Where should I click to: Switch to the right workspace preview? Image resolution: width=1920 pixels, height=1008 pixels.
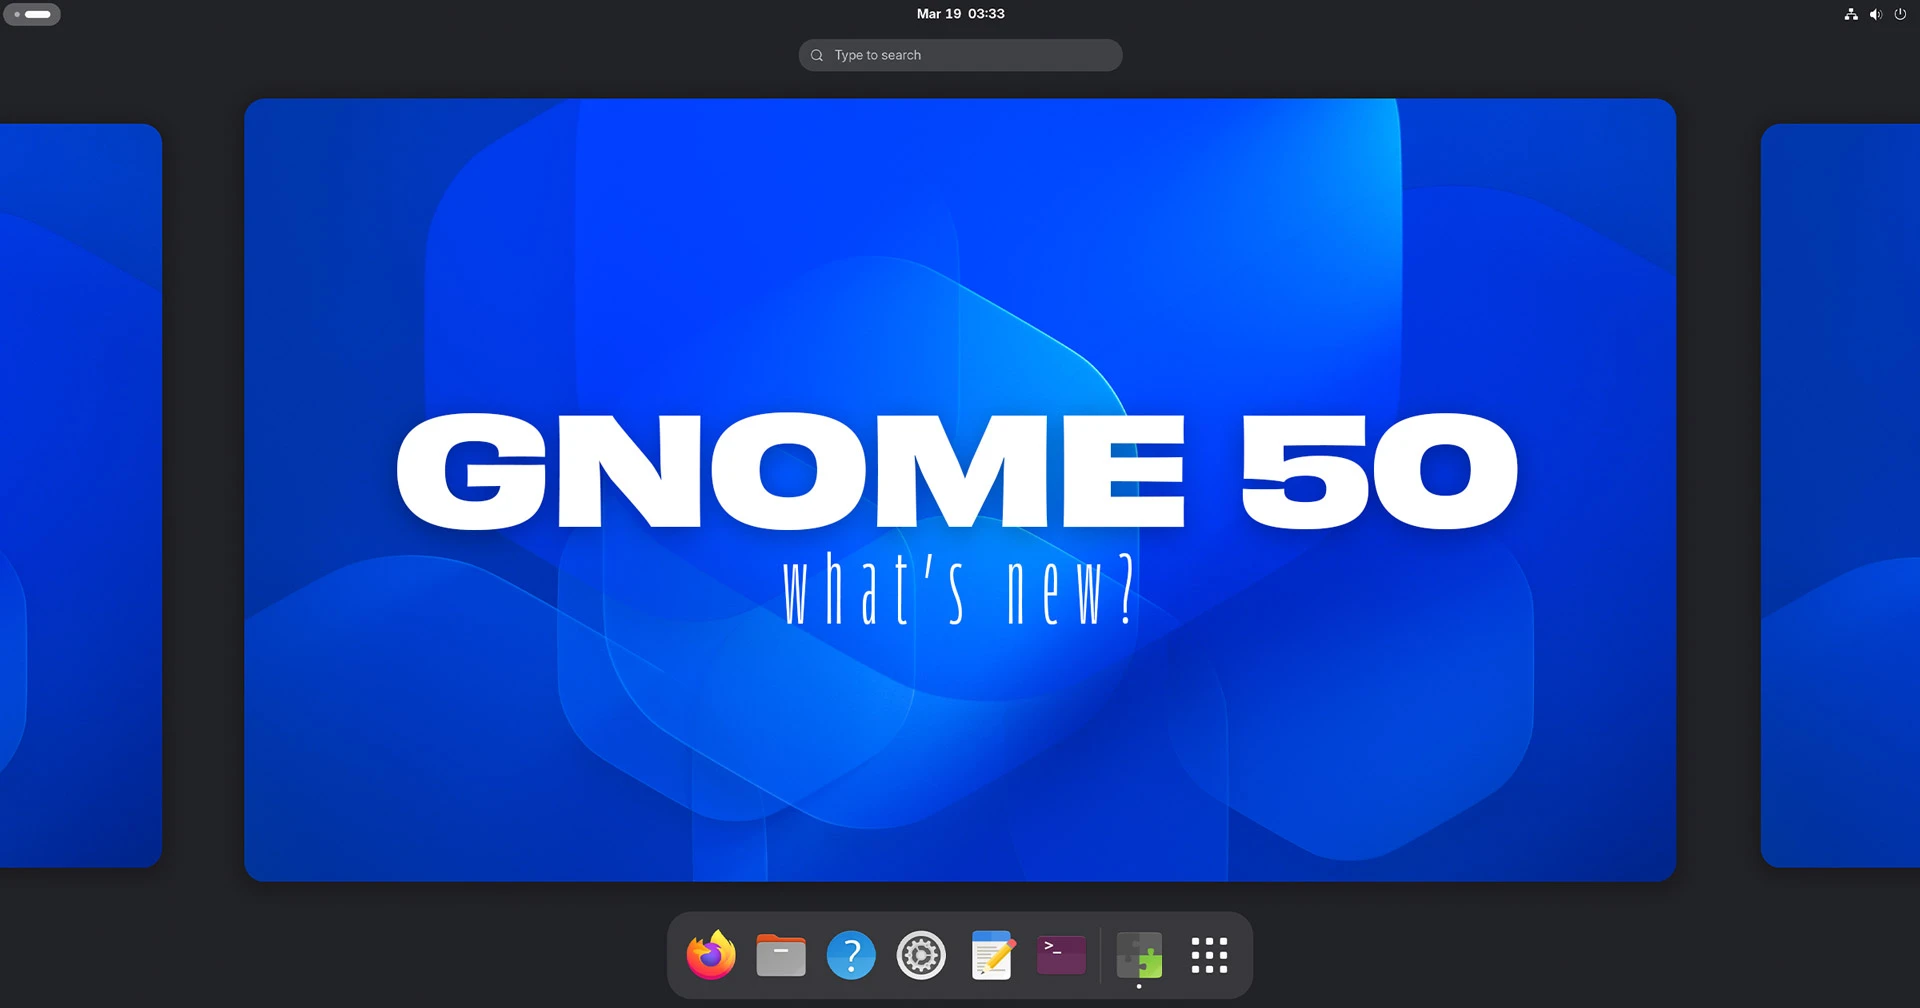click(x=1840, y=495)
